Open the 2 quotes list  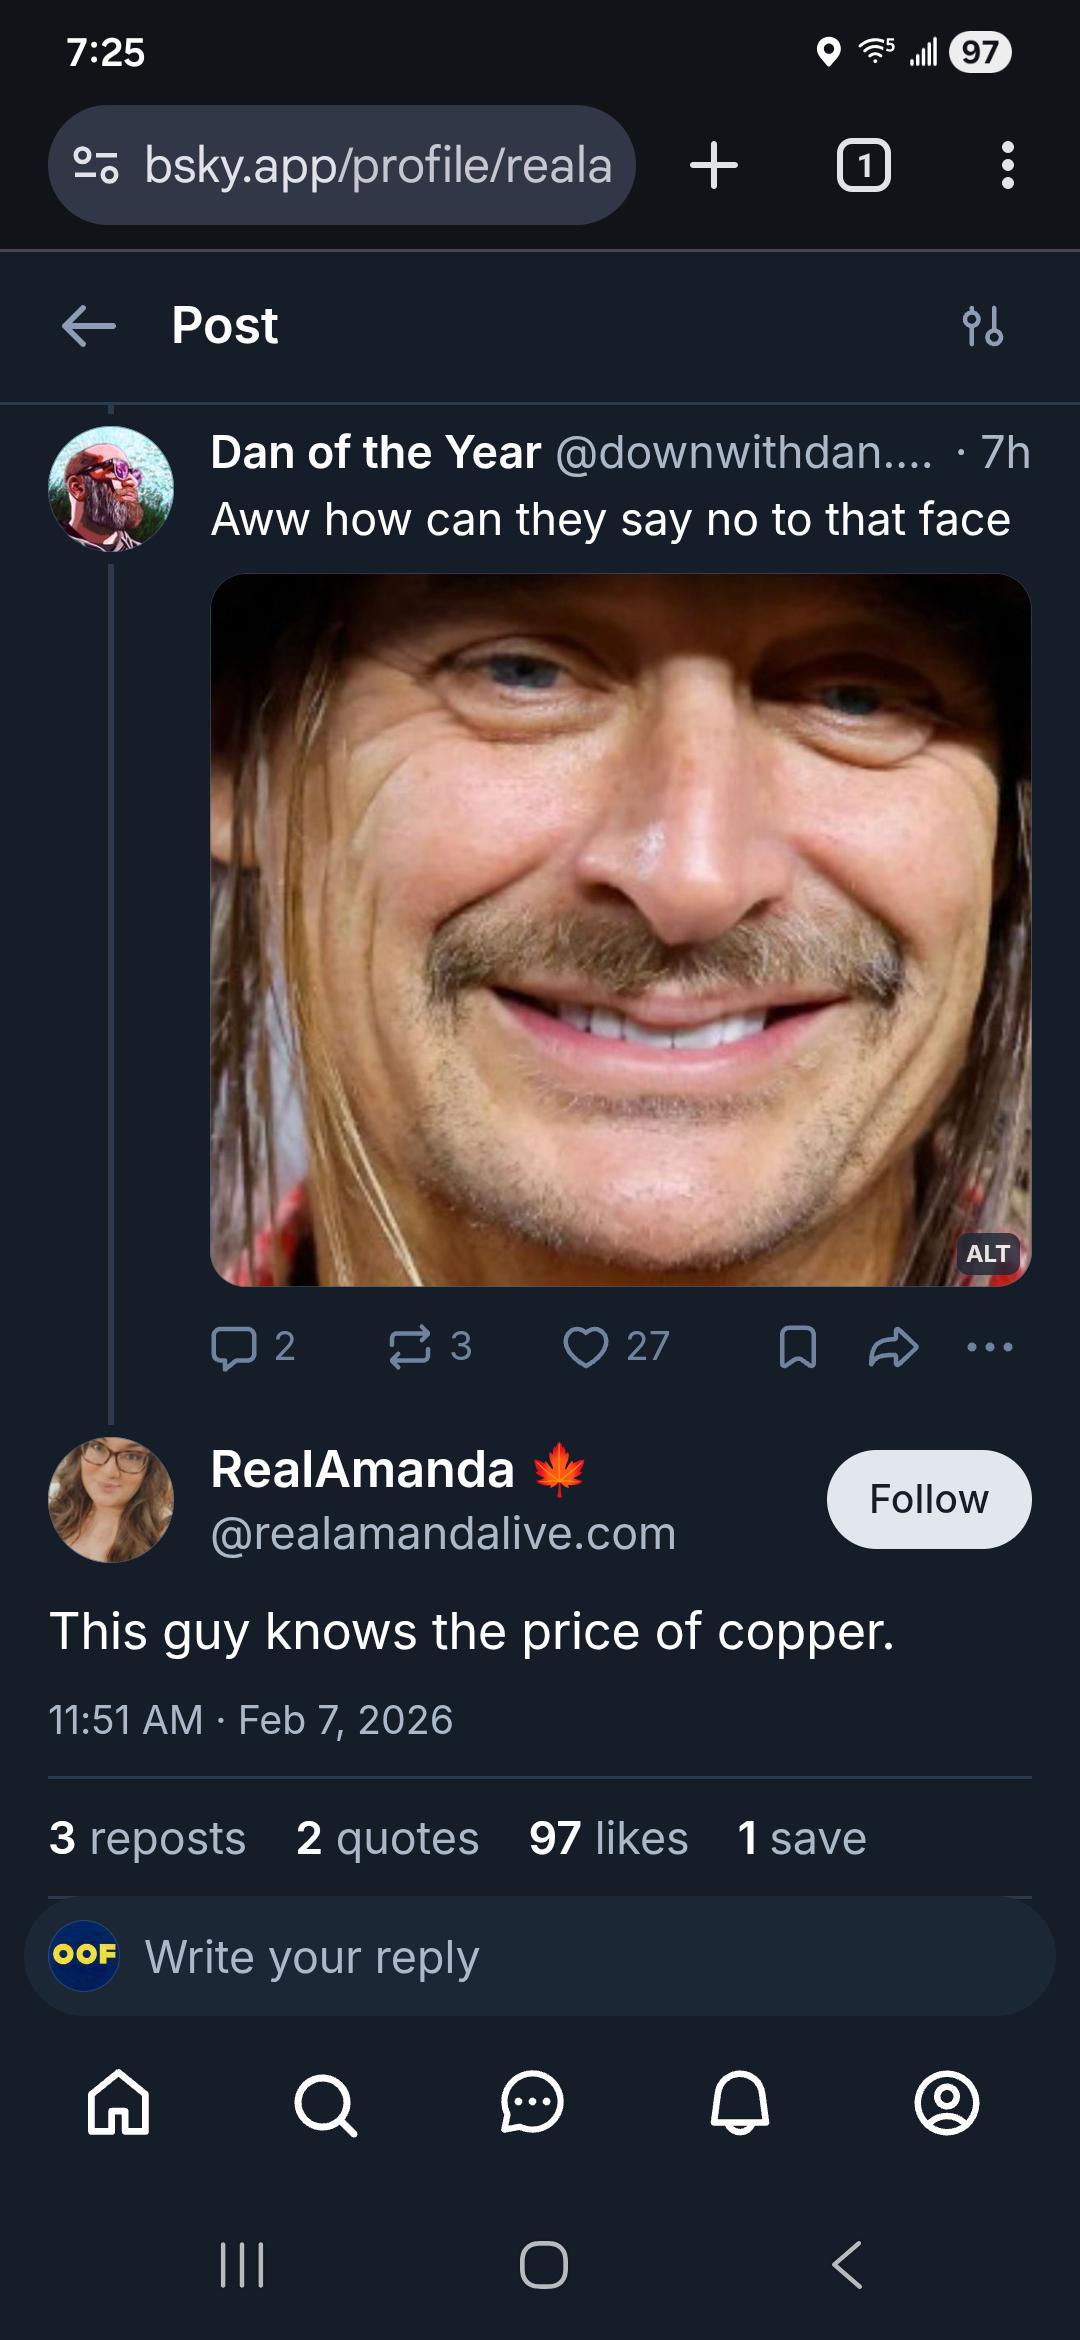[388, 1837]
